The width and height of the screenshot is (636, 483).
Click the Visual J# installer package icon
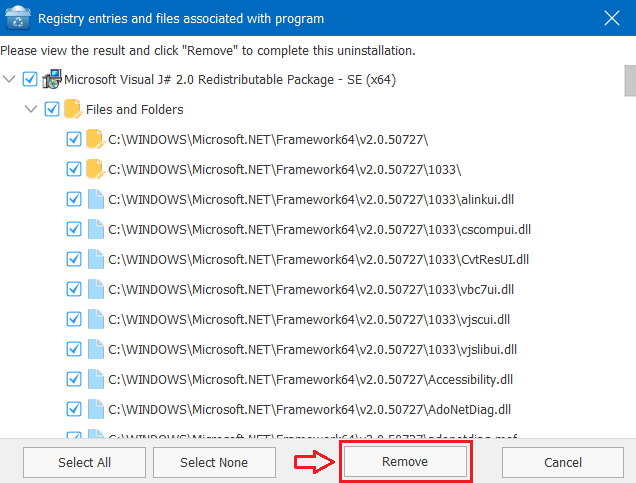pyautogui.click(x=52, y=79)
